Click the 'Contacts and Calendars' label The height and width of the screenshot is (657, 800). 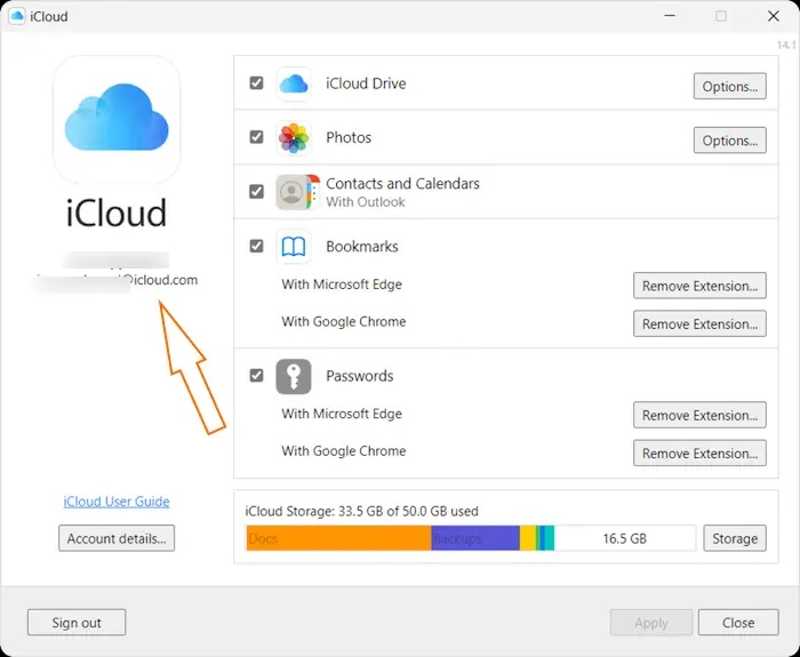coord(403,184)
